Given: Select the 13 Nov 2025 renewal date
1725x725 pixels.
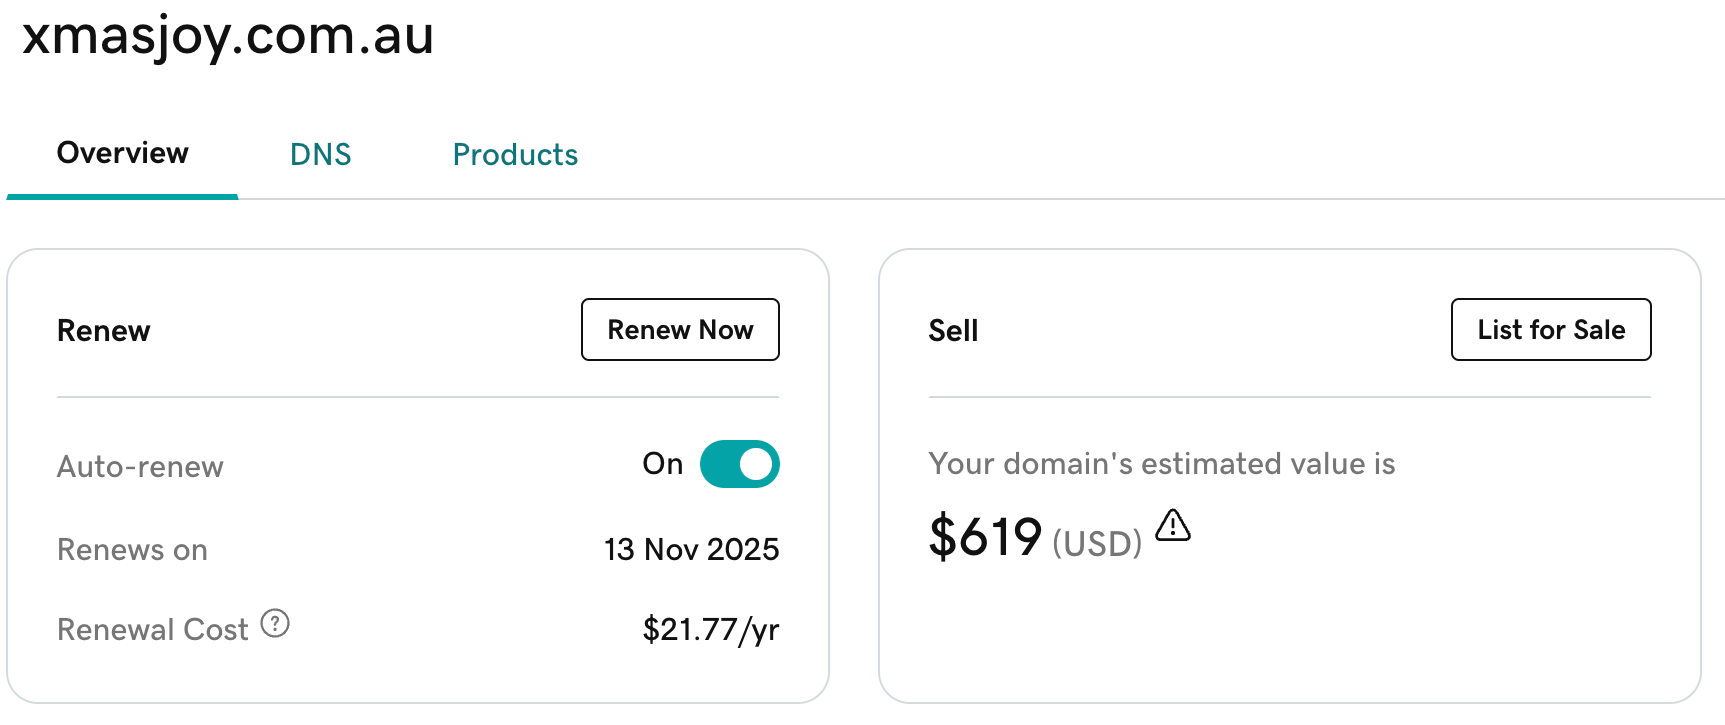Looking at the screenshot, I should [x=691, y=549].
